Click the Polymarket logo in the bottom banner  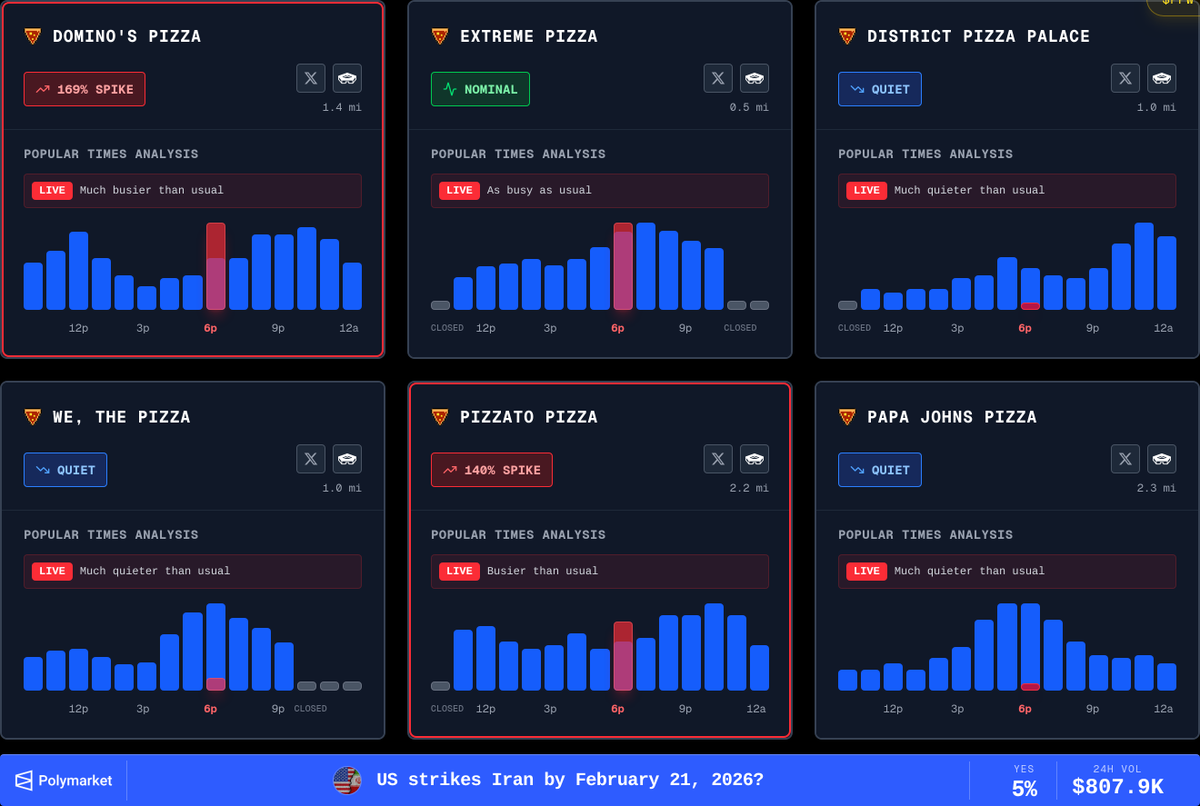click(64, 780)
